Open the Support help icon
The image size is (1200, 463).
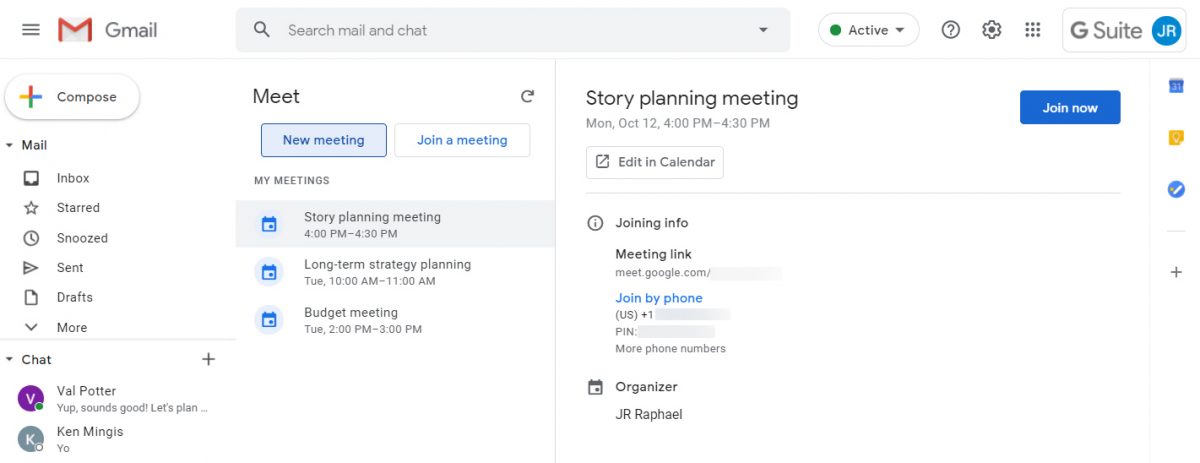coord(951,30)
